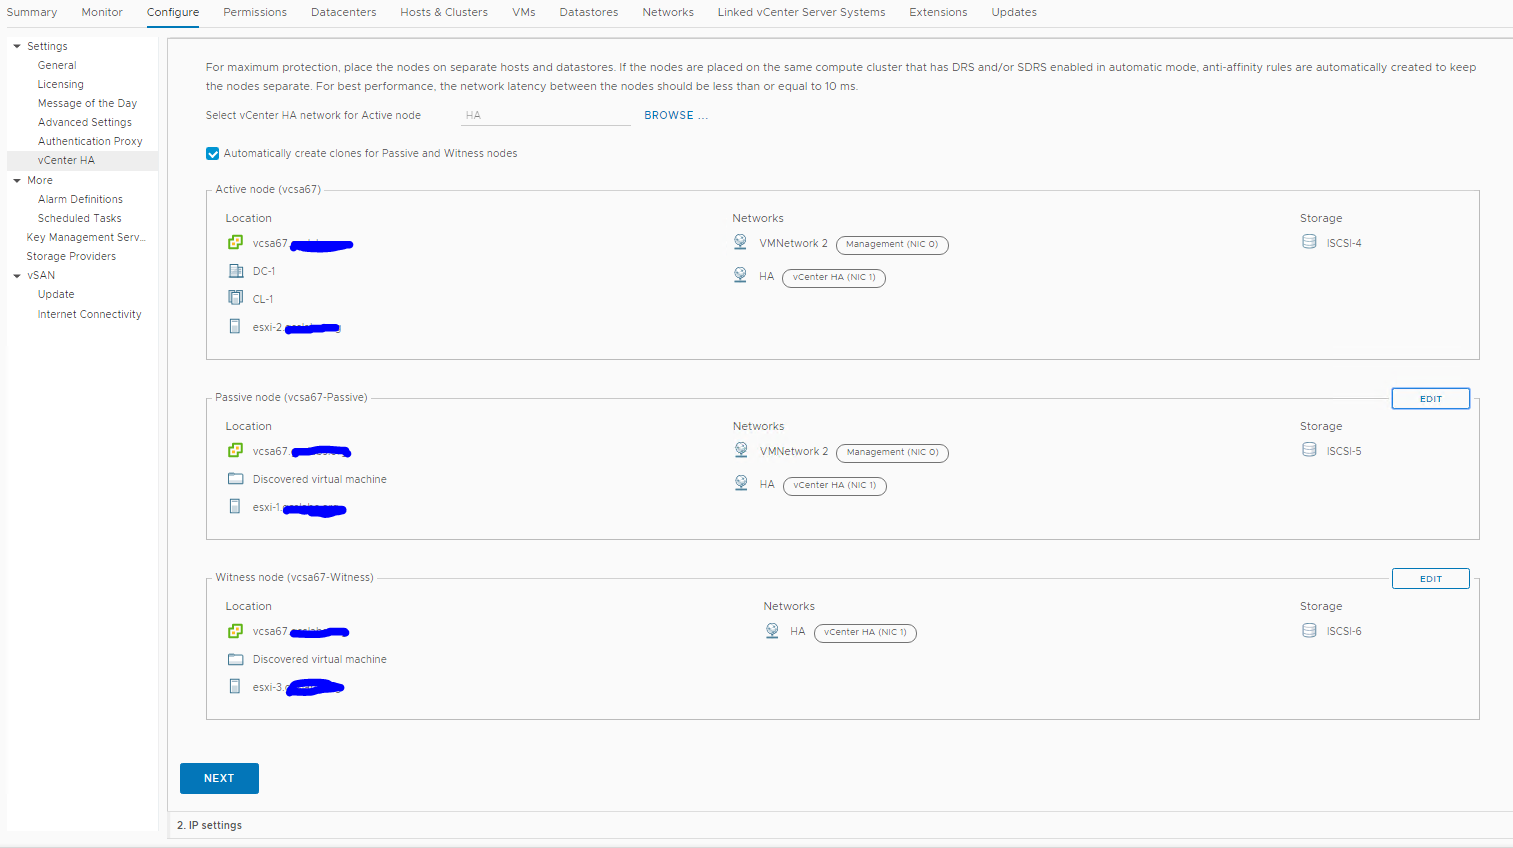Viewport: 1513px width, 848px height.
Task: Click the NEXT button
Action: click(x=219, y=778)
